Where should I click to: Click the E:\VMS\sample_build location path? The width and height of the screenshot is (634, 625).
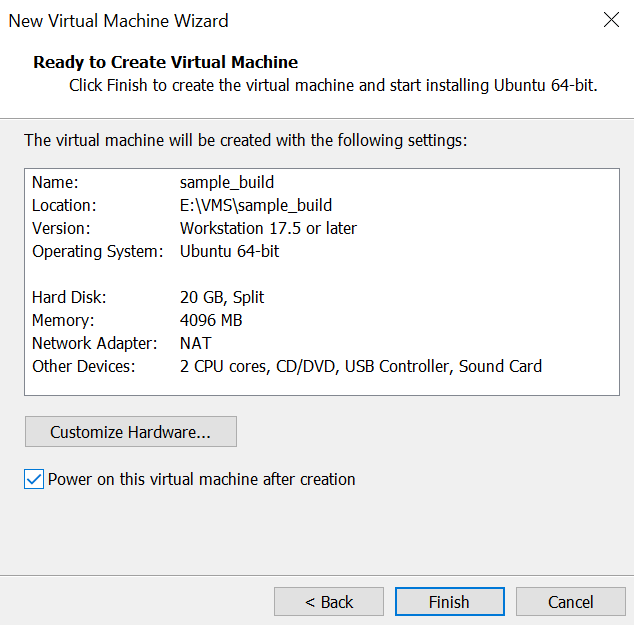(256, 205)
